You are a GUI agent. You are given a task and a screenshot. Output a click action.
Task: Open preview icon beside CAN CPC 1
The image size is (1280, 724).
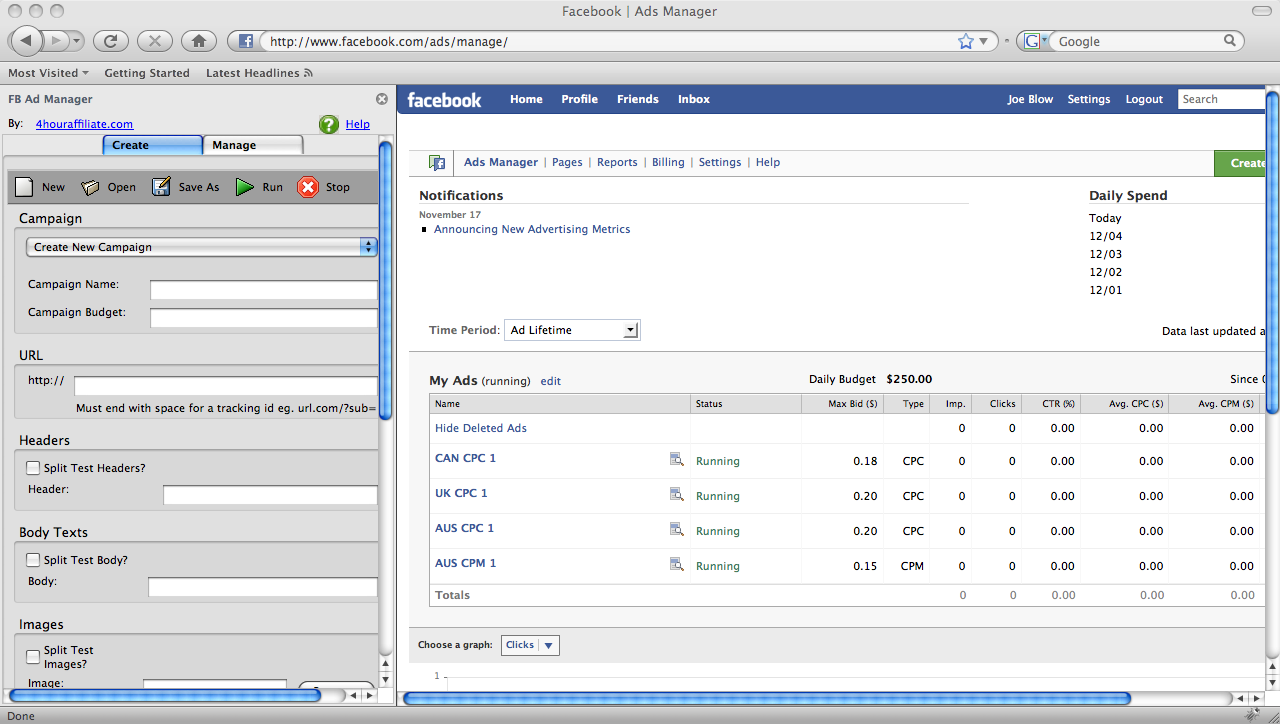(x=677, y=460)
